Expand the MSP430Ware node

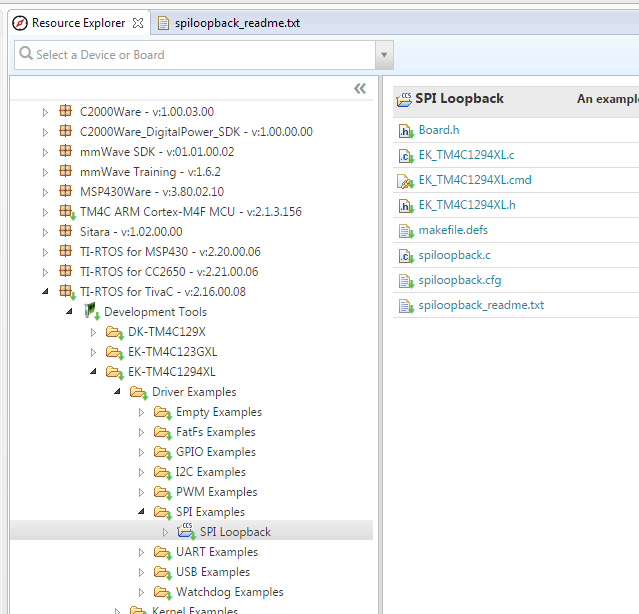[45, 192]
